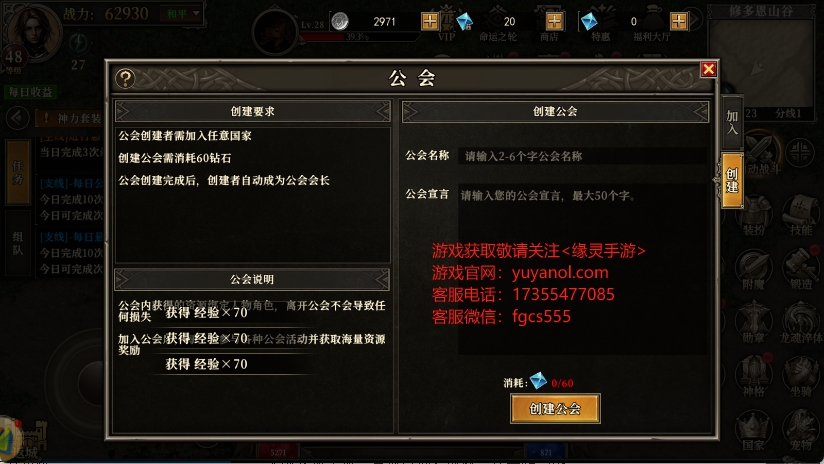Viewport: 824px width, 464px height.
Task: Open the 组队 team side tab
Action: 18,243
